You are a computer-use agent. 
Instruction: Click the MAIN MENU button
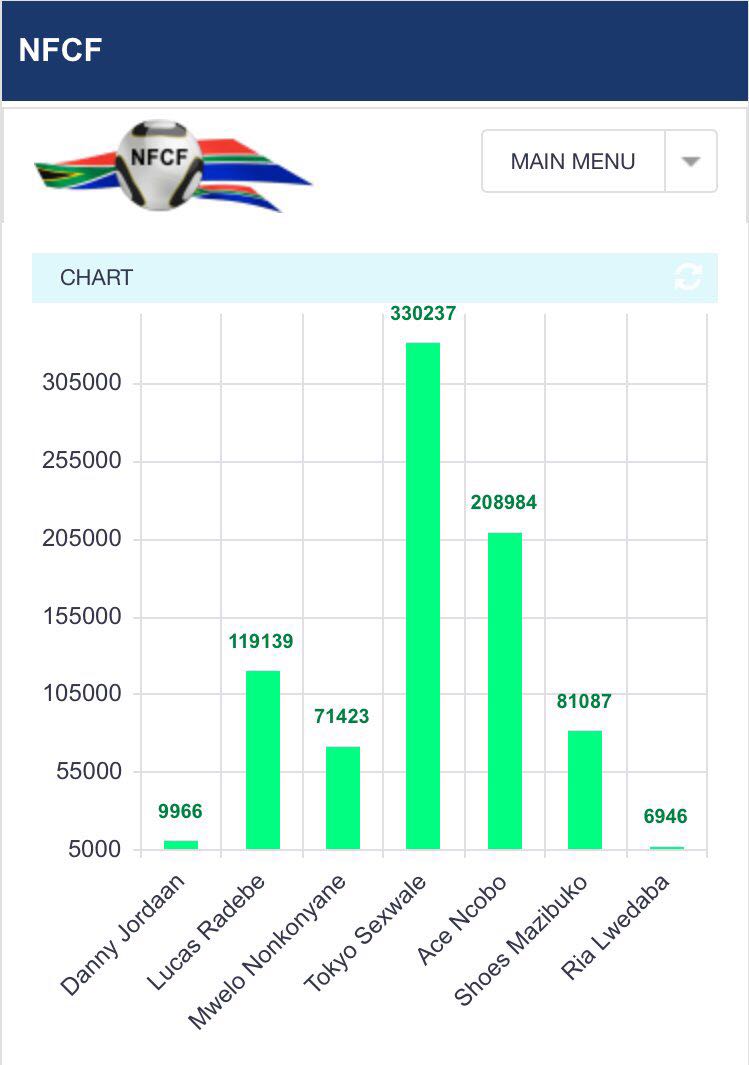pos(573,162)
